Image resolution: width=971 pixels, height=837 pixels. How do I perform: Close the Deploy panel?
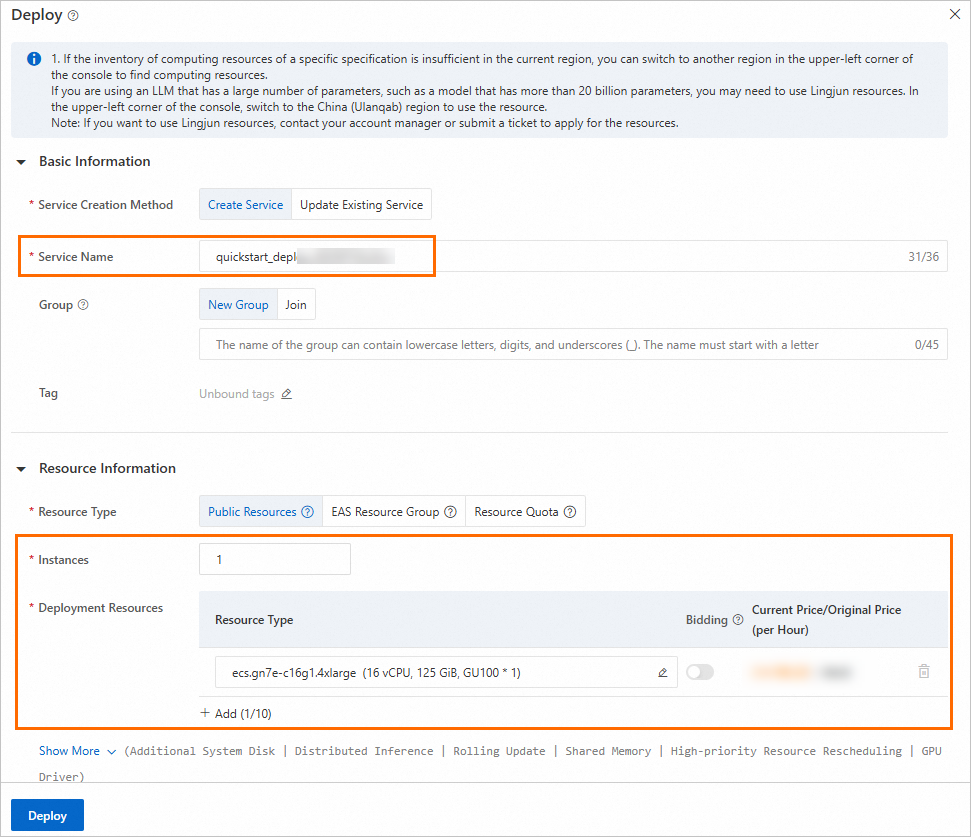(x=956, y=15)
